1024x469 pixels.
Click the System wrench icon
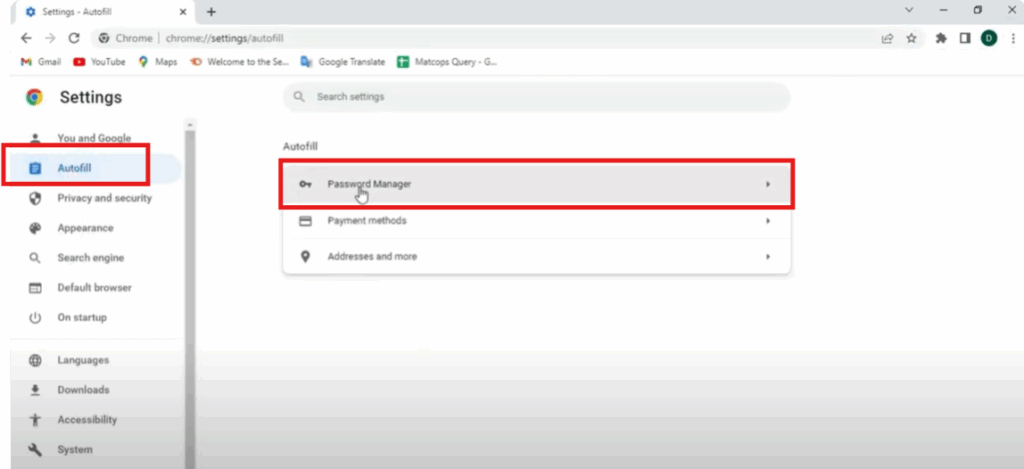click(x=35, y=449)
